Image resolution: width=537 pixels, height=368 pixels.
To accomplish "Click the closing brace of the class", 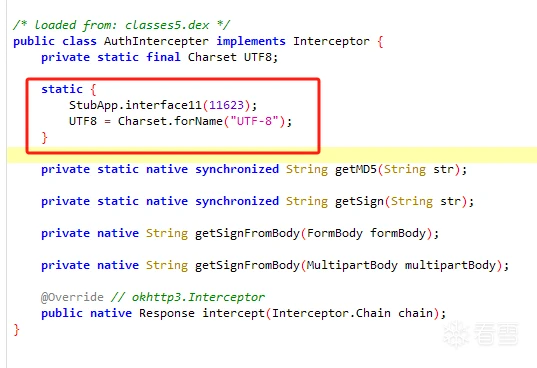I will [x=16, y=330].
